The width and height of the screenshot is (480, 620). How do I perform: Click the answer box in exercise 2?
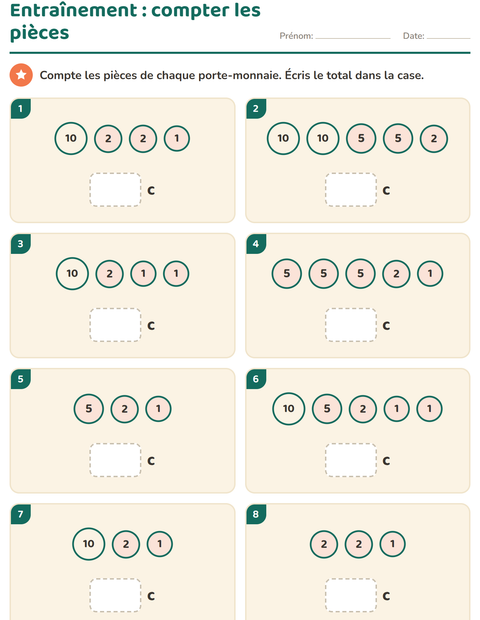(351, 190)
